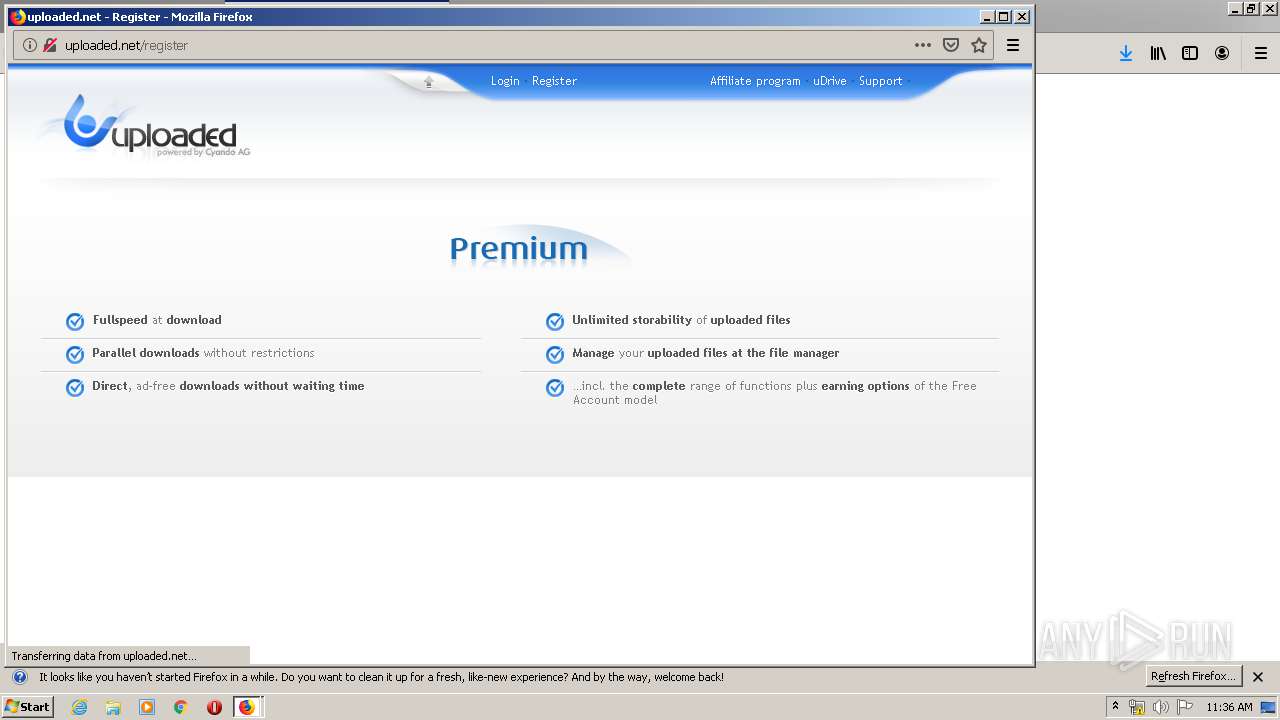Launch Opera from taskbar
The height and width of the screenshot is (720, 1280).
tap(214, 707)
